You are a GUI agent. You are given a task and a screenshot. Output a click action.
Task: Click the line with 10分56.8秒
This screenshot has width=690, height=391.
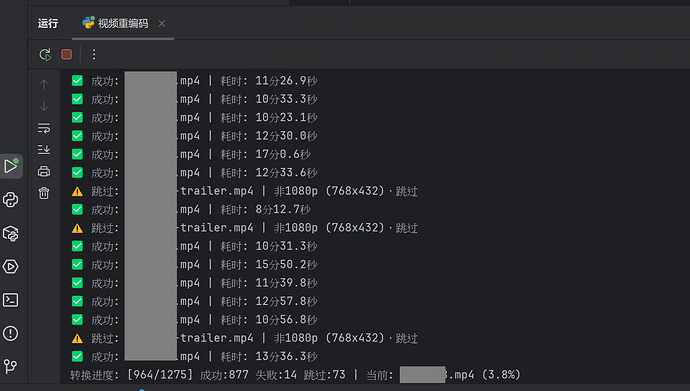[x=194, y=320]
